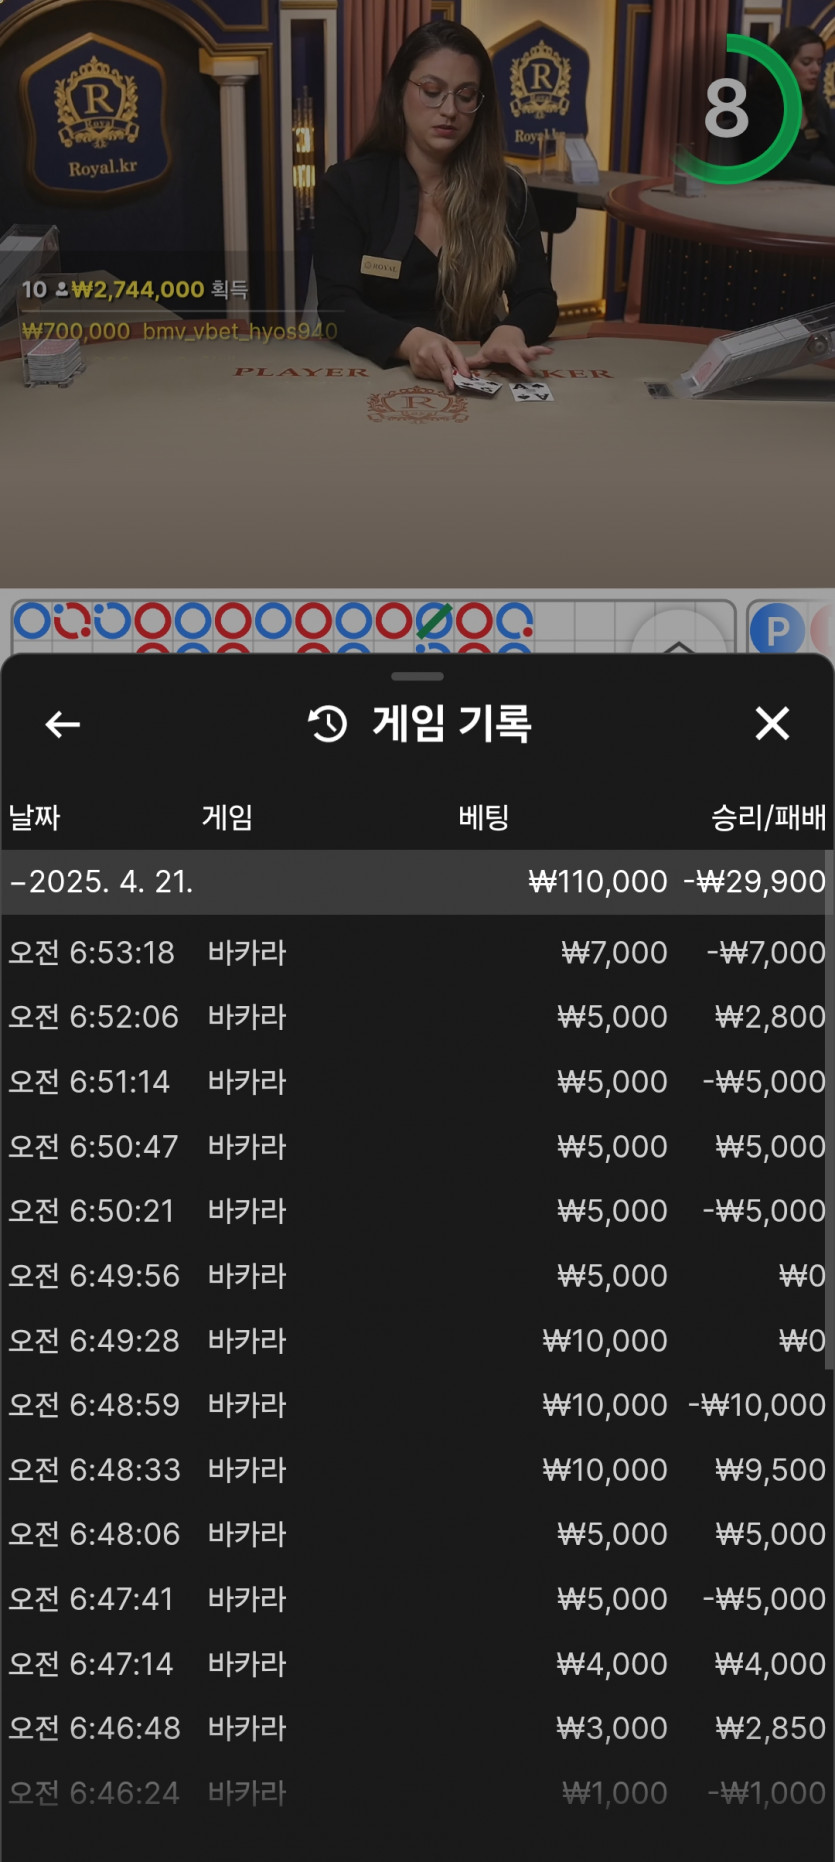This screenshot has width=835, height=1862.
Task: Click the 베팅 column header
Action: [x=484, y=818]
